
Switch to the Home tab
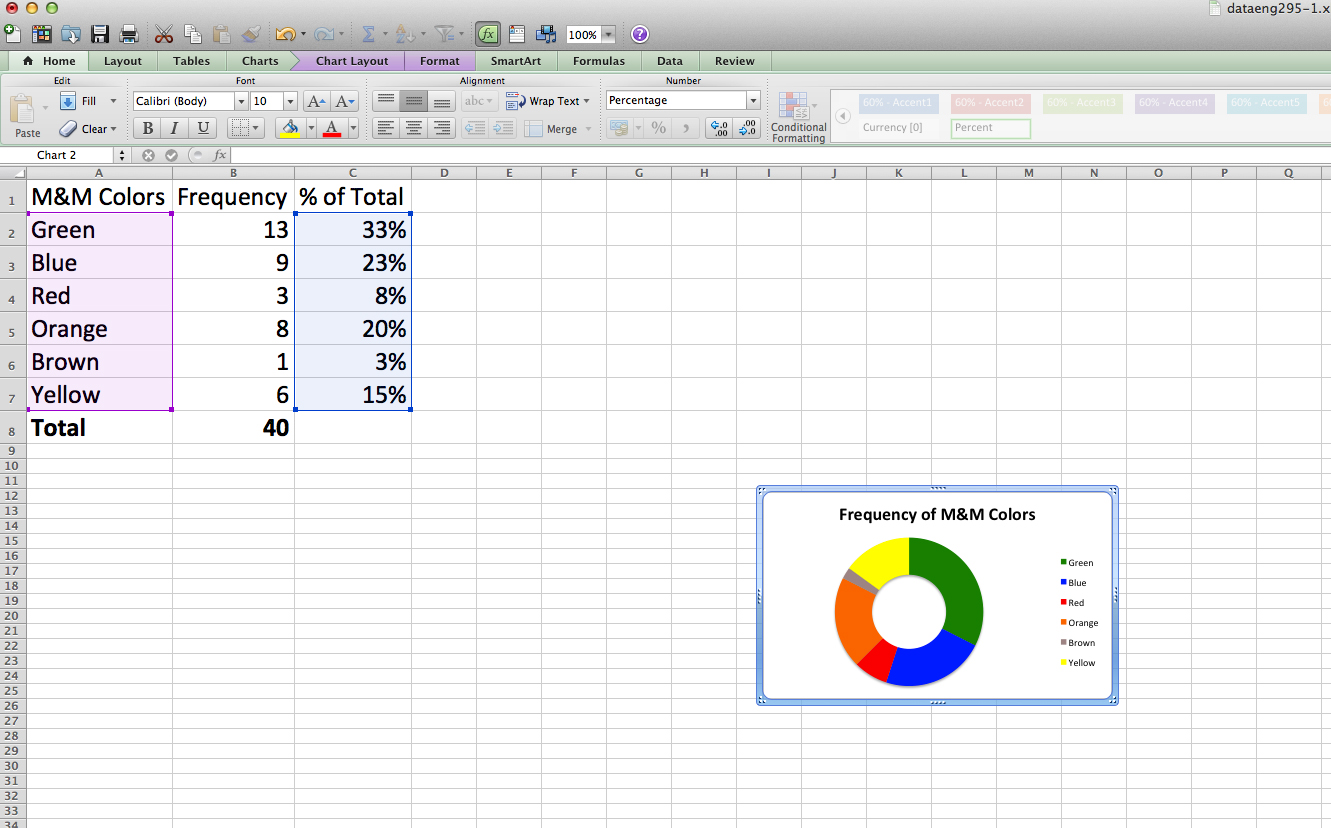pyautogui.click(x=49, y=61)
